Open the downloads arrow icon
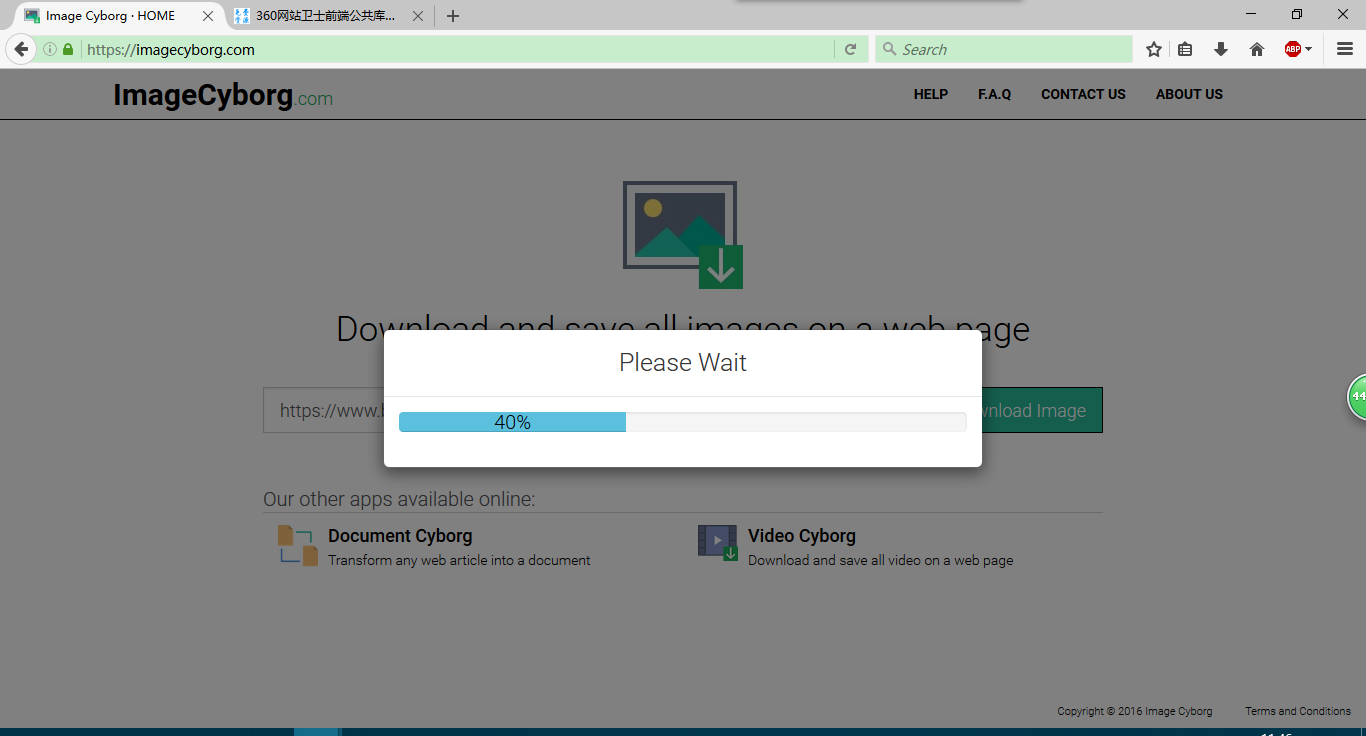 1220,49
